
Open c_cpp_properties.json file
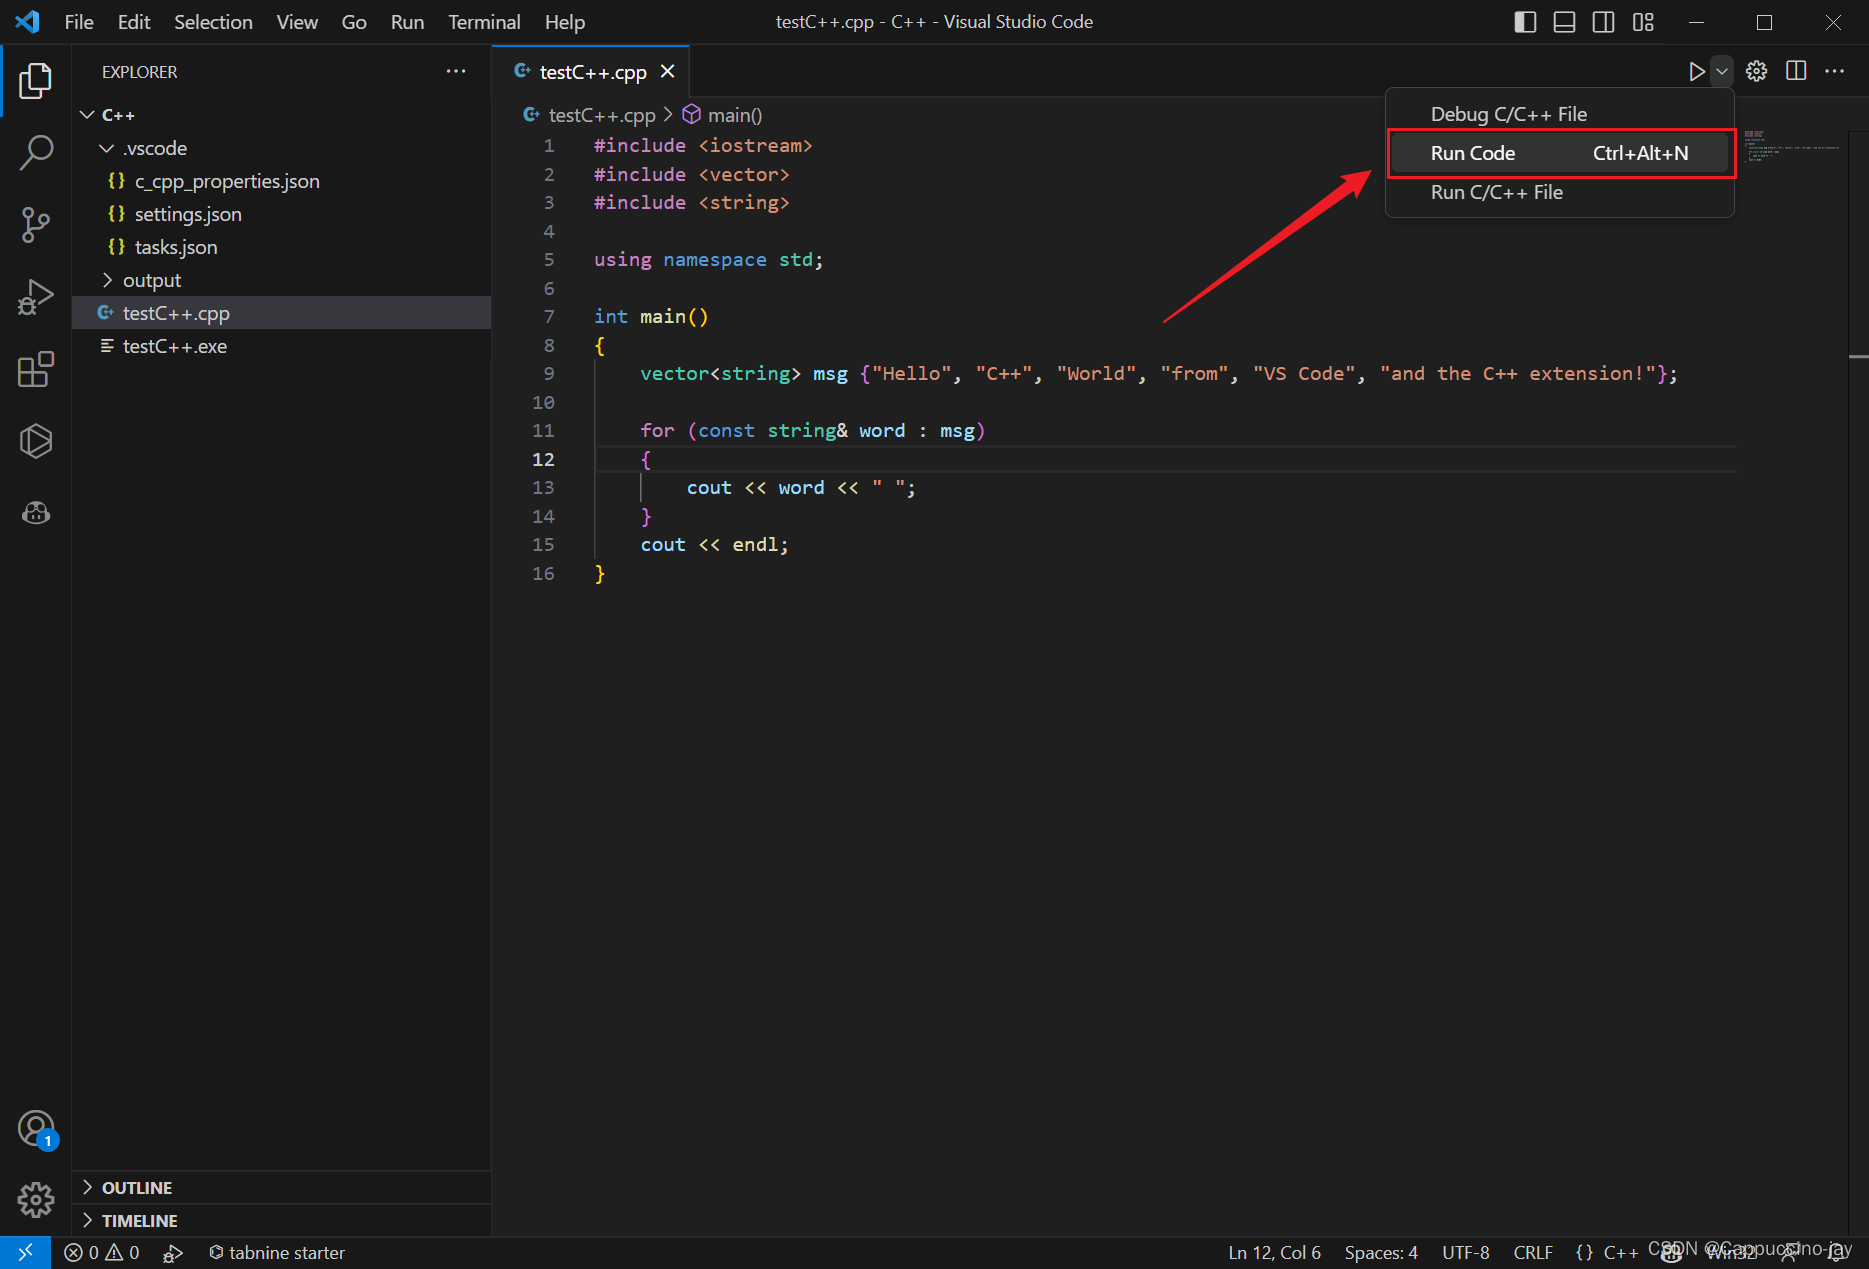tap(281, 181)
